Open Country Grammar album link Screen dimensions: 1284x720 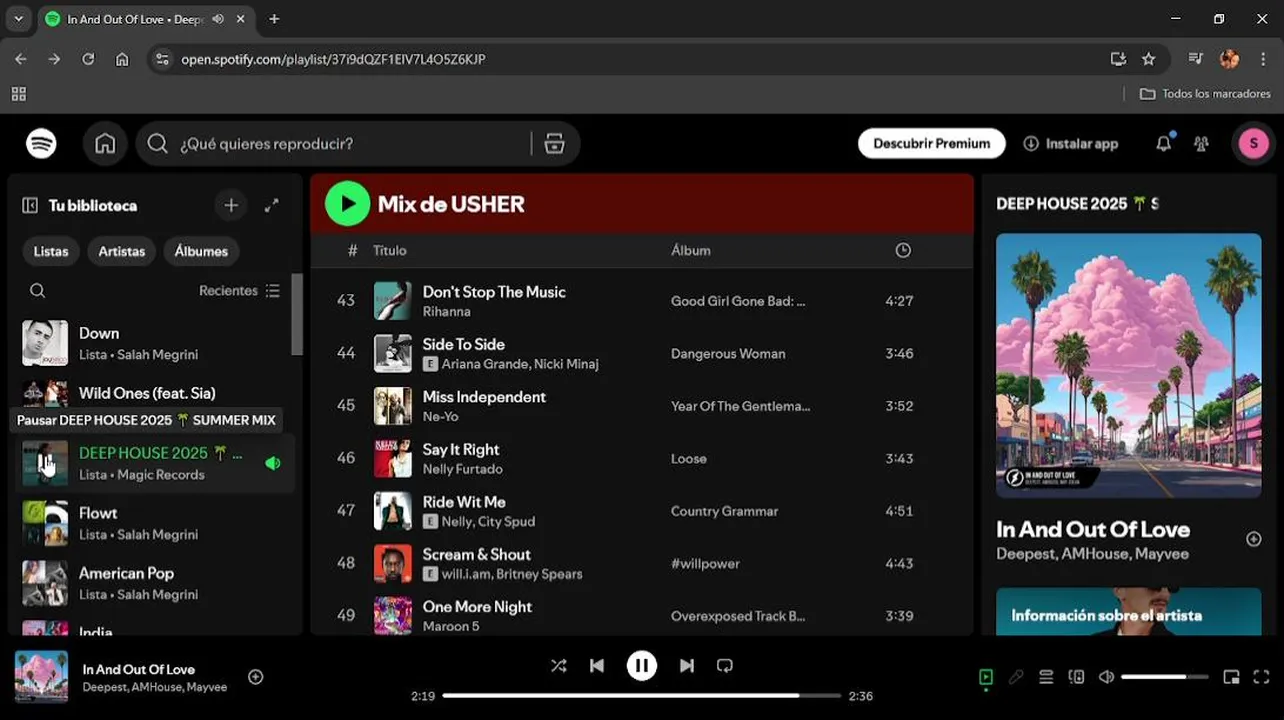click(x=724, y=511)
